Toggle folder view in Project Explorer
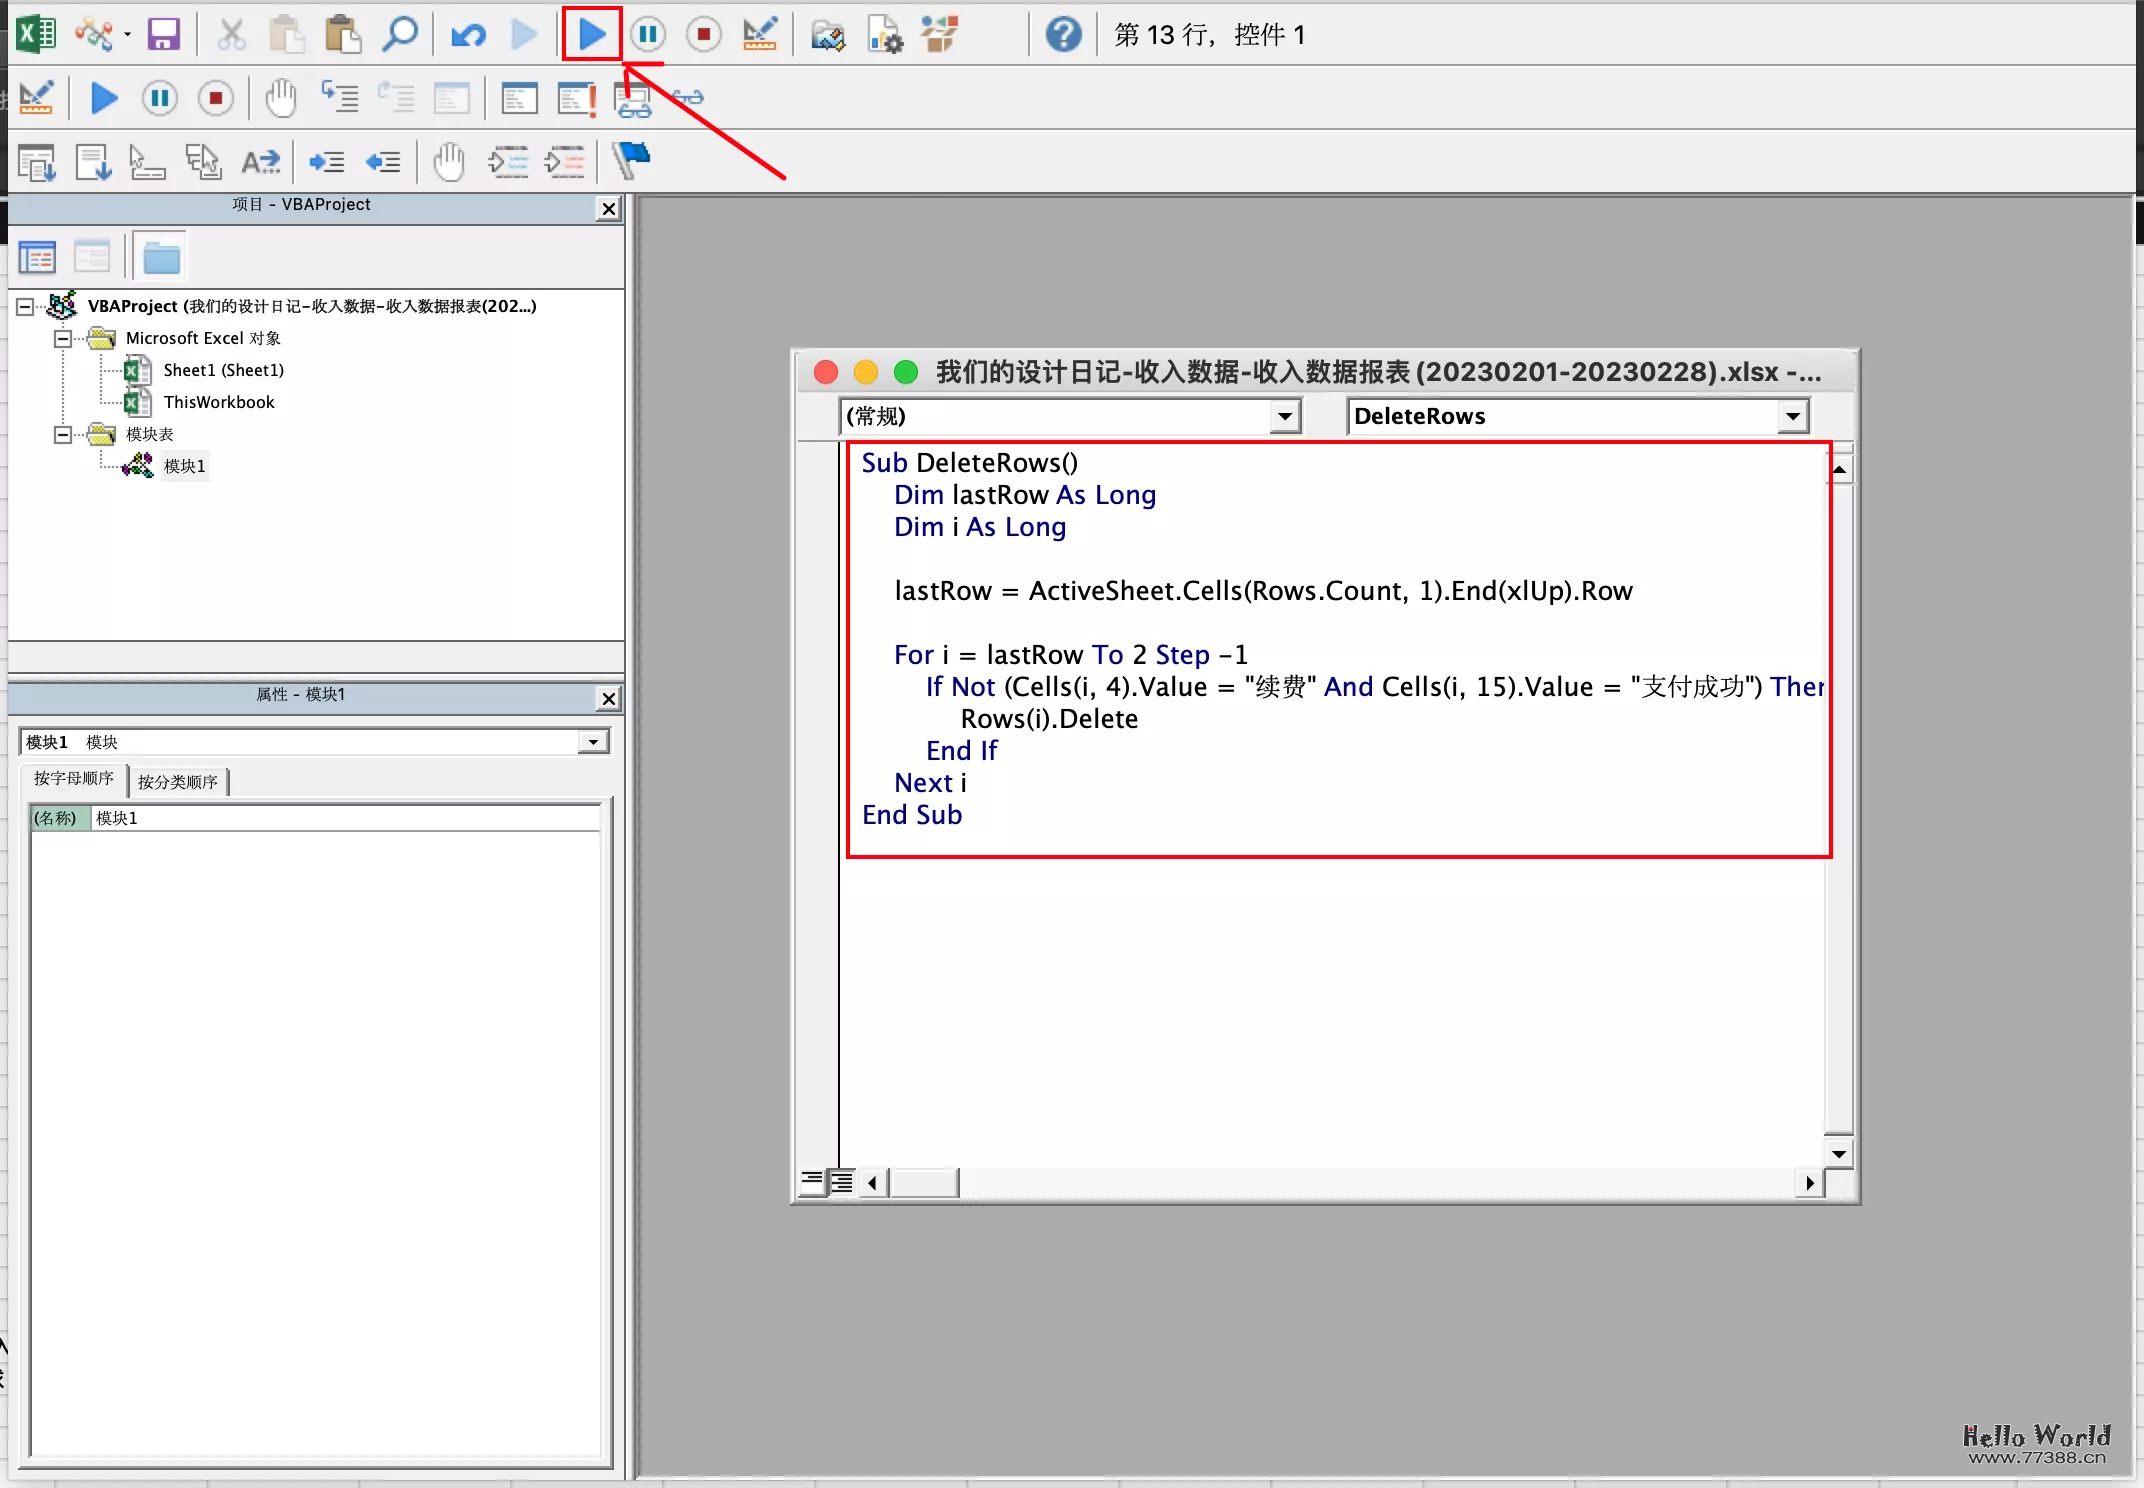 159,255
